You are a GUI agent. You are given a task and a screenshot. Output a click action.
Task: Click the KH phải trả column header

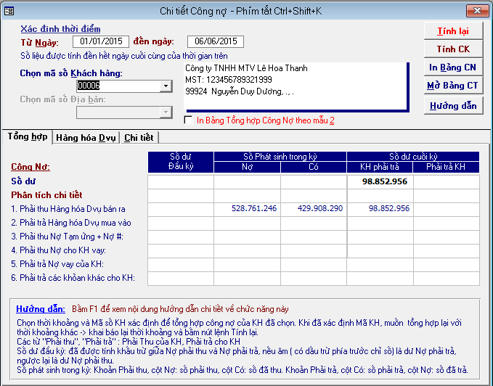(380, 167)
